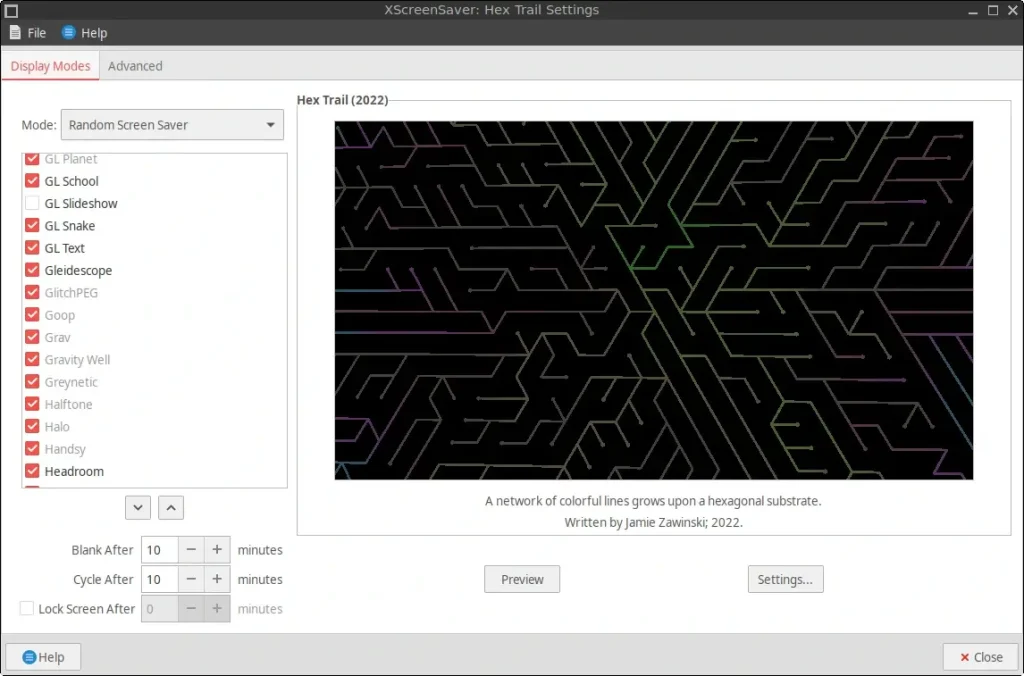Screen dimensions: 1024x676
Task: Click the Preview button
Action: click(522, 579)
